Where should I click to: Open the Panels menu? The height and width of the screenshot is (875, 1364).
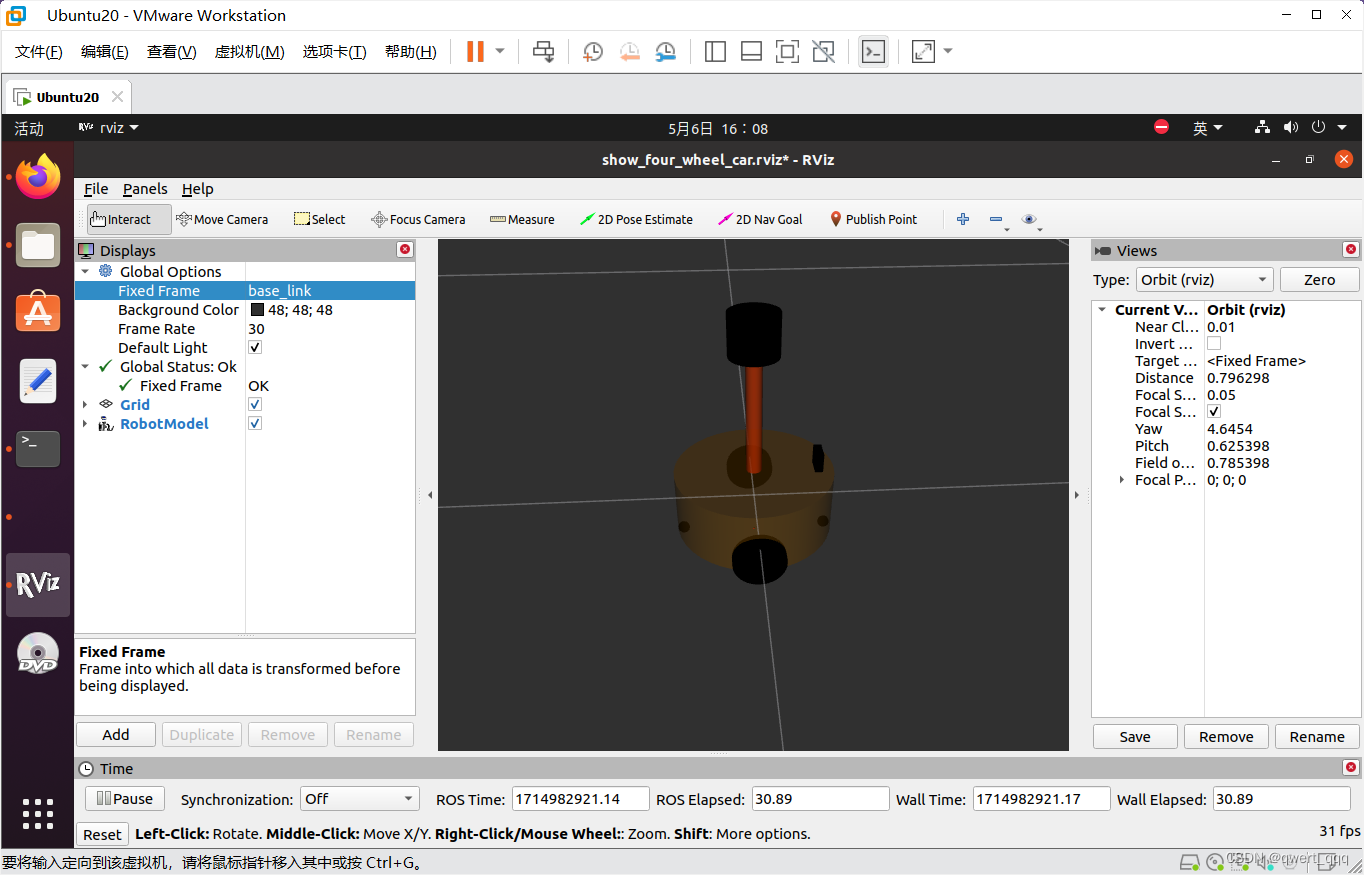pyautogui.click(x=145, y=189)
